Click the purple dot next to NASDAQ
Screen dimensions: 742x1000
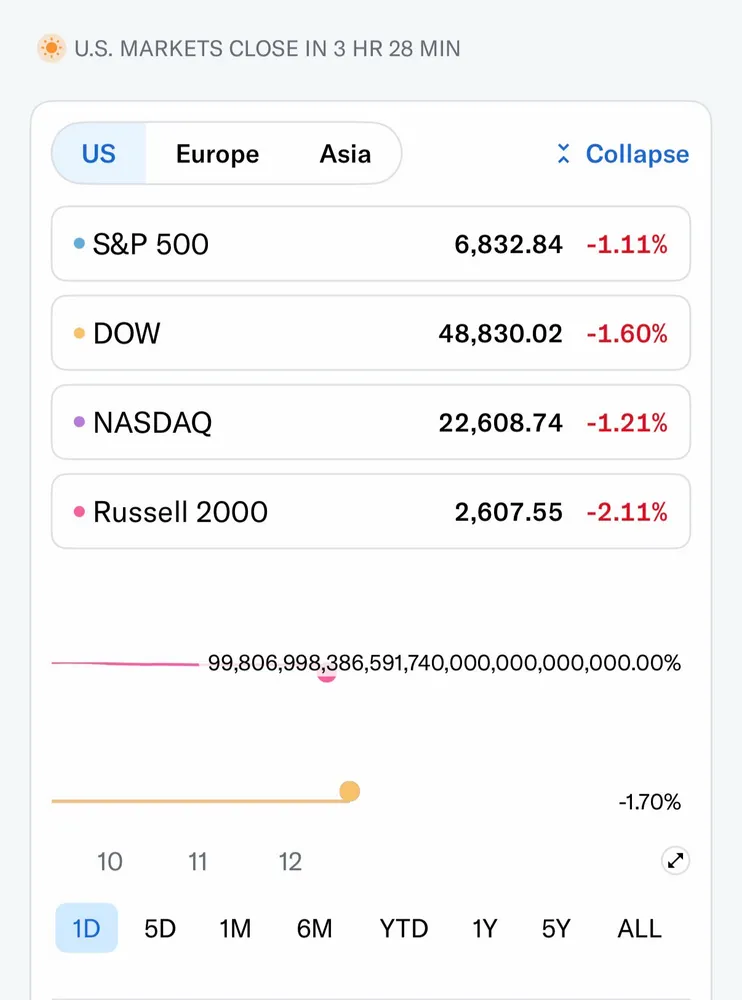click(79, 422)
